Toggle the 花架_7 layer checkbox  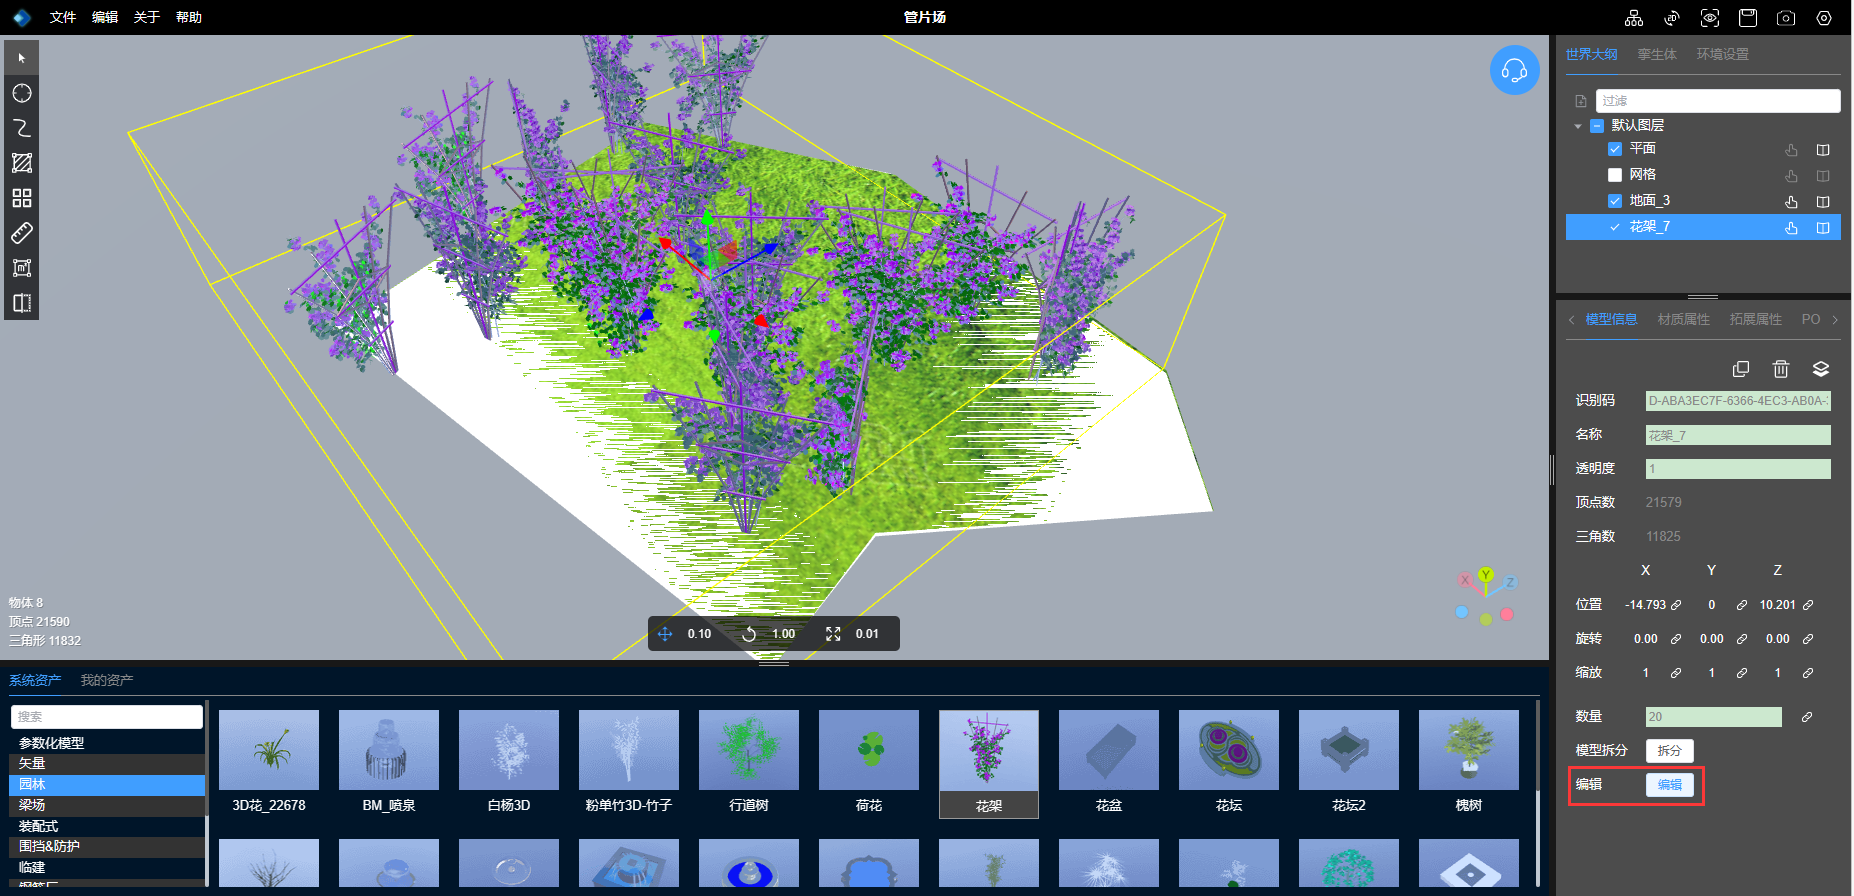1615,227
